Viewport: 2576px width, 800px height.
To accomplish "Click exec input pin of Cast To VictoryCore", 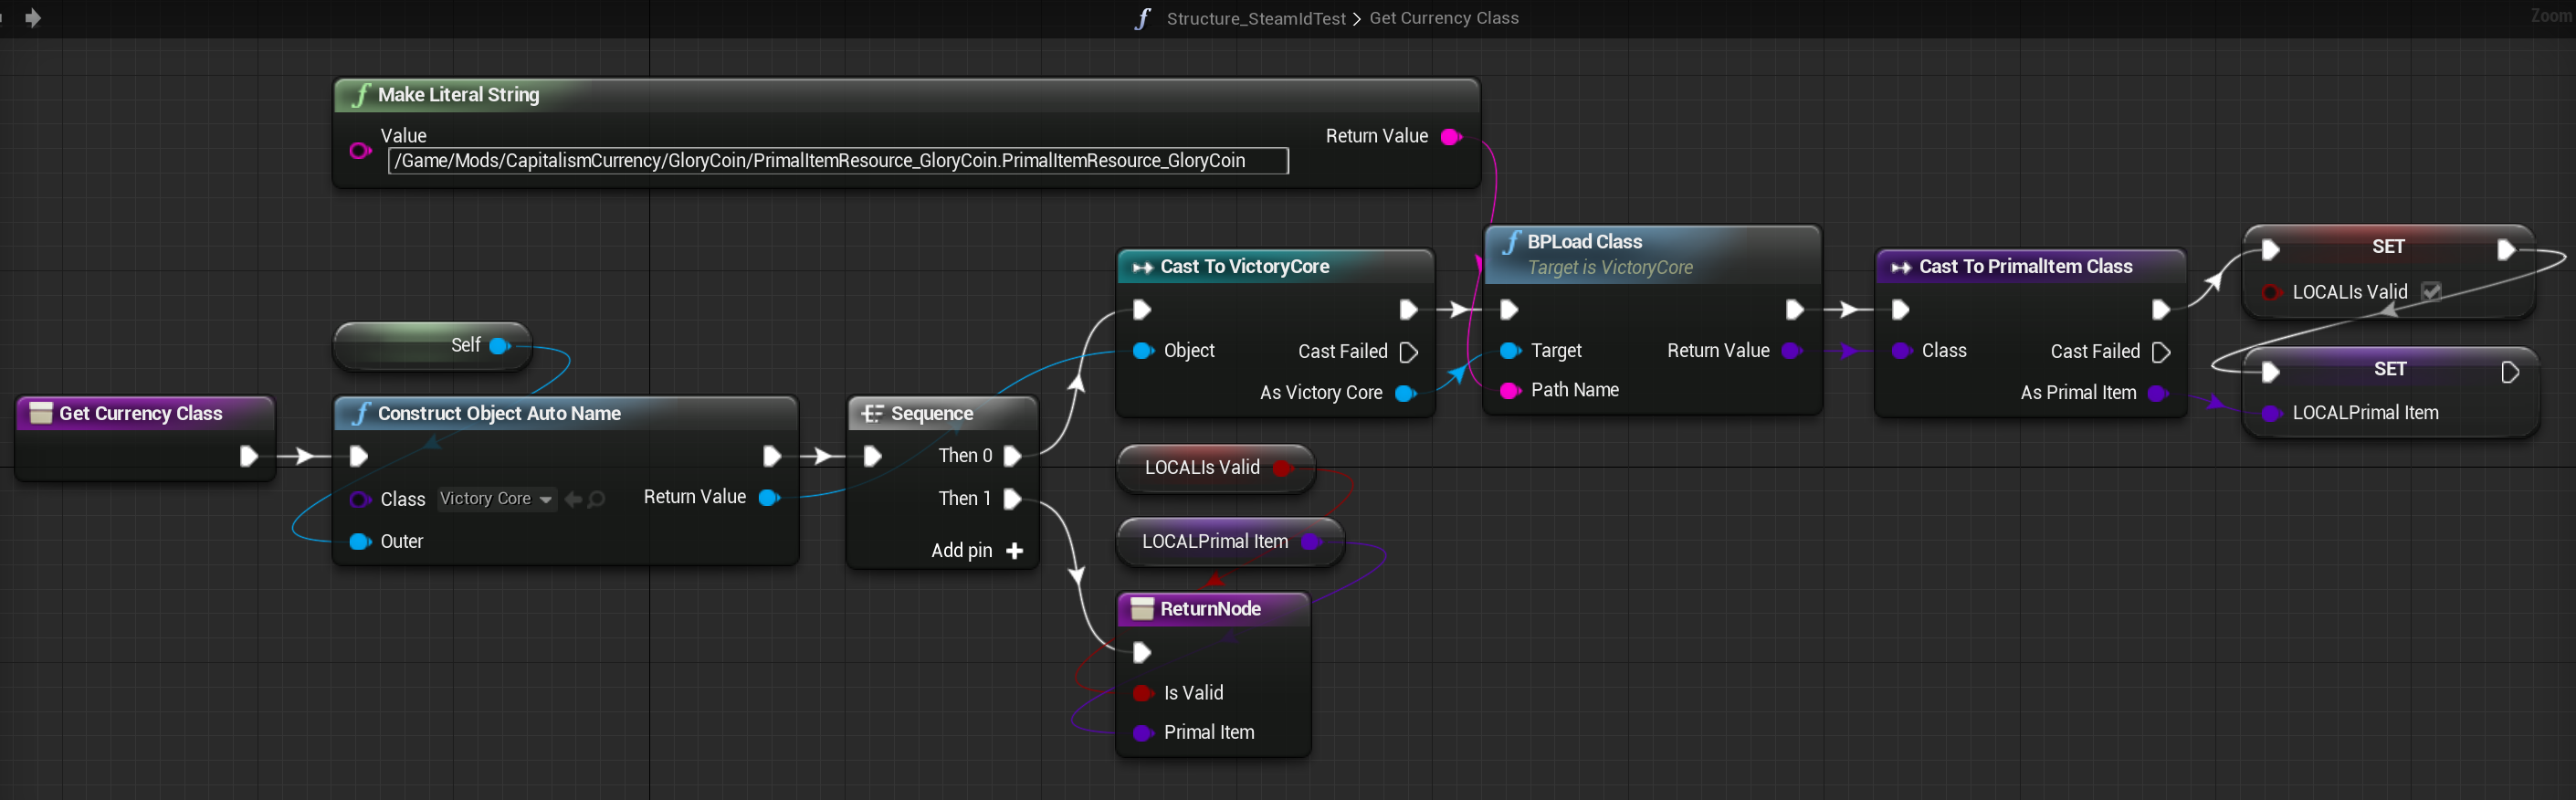I will (1142, 310).
